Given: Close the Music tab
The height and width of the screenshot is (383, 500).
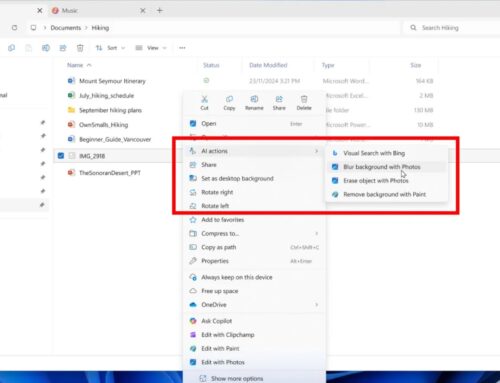Looking at the screenshot, I should 143,11.
